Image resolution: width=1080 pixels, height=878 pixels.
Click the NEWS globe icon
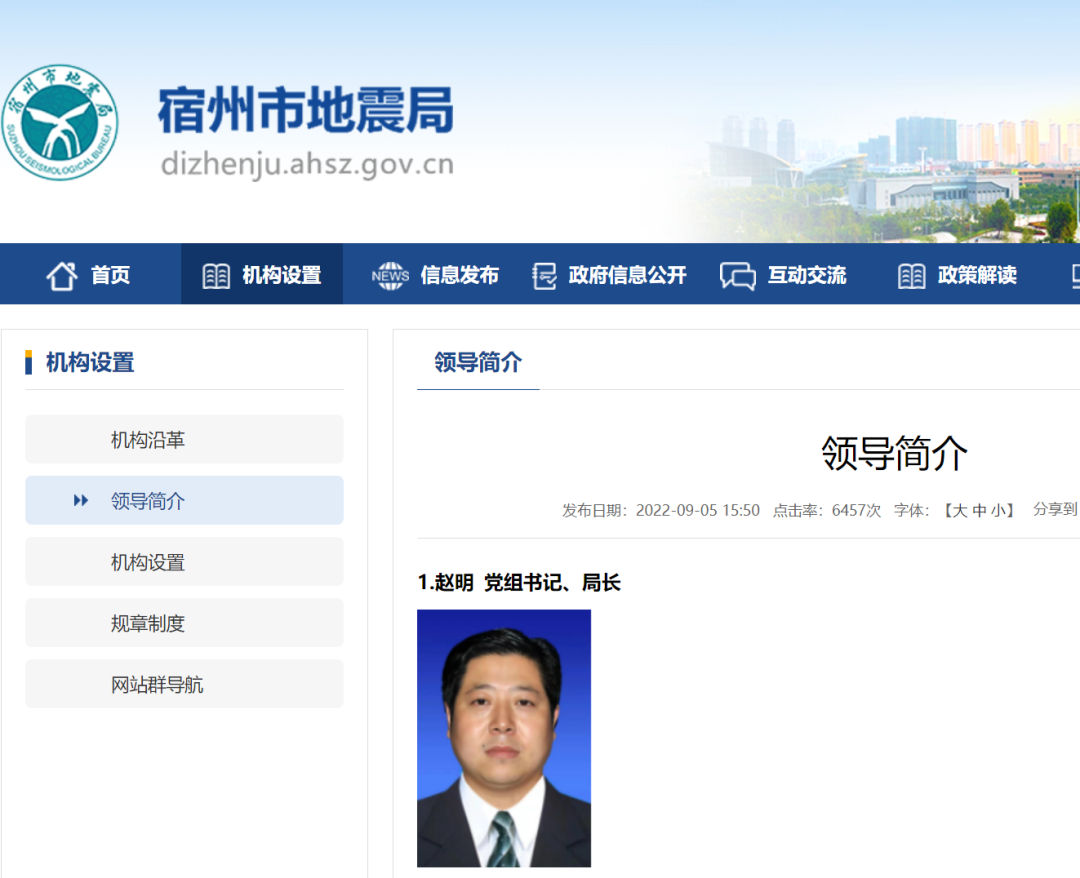point(390,276)
